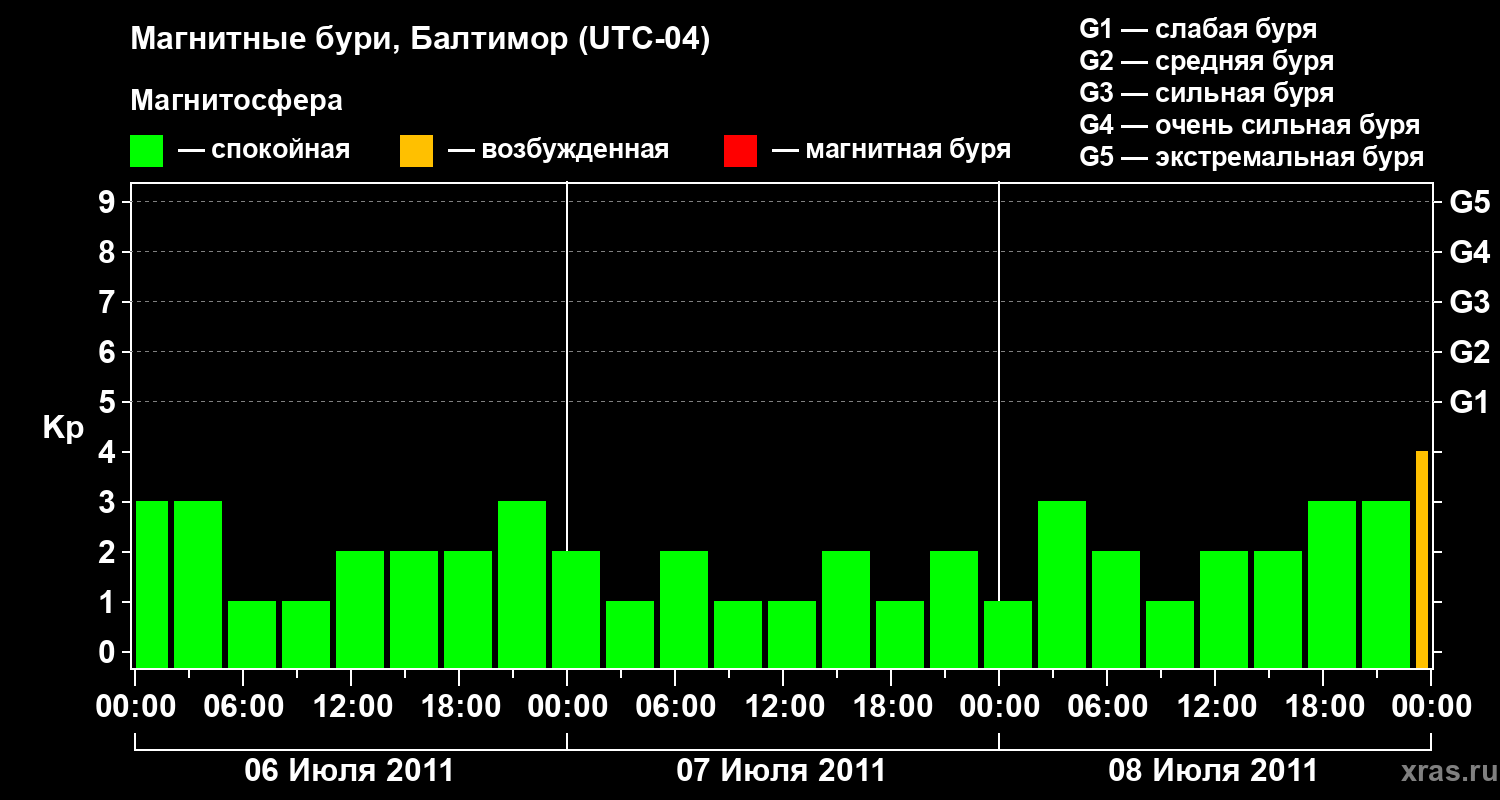Screen dimensions: 1500x800
Task: Click the first 00:00 bar of 06 Июля
Action: click(x=152, y=584)
